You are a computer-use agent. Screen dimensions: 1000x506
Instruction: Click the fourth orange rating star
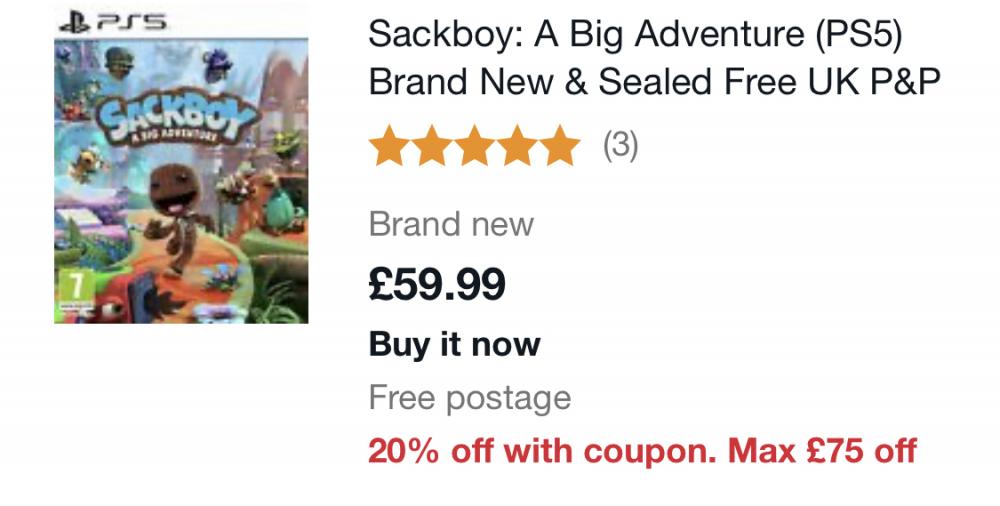pyautogui.click(x=516, y=147)
